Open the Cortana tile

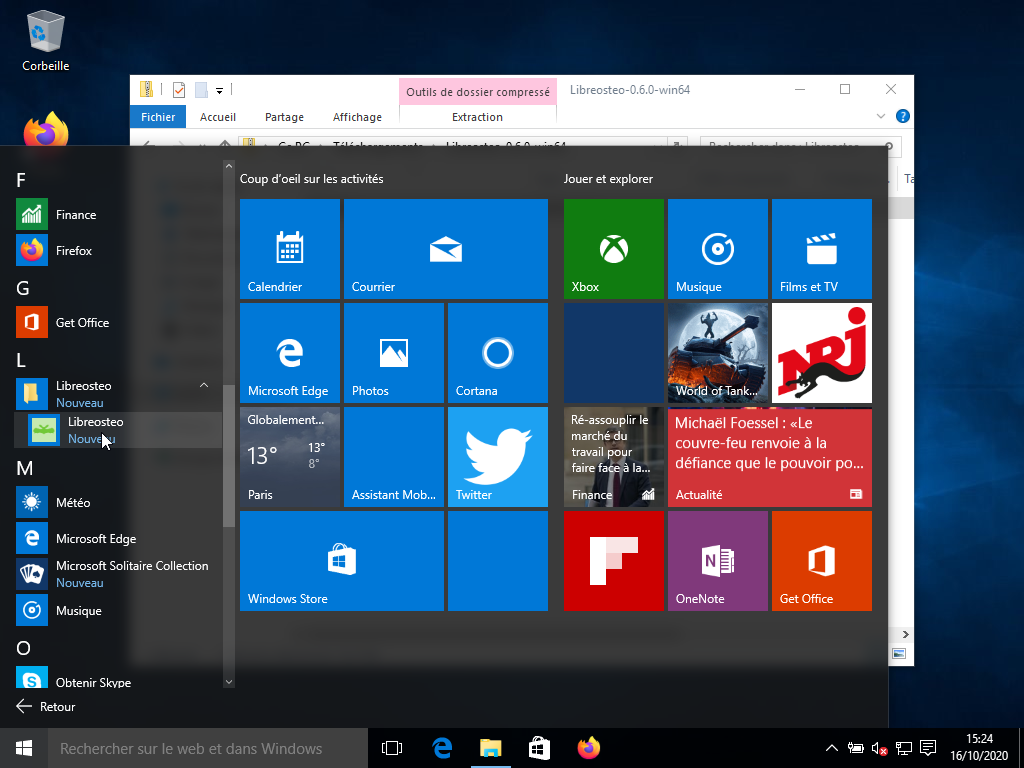[498, 353]
